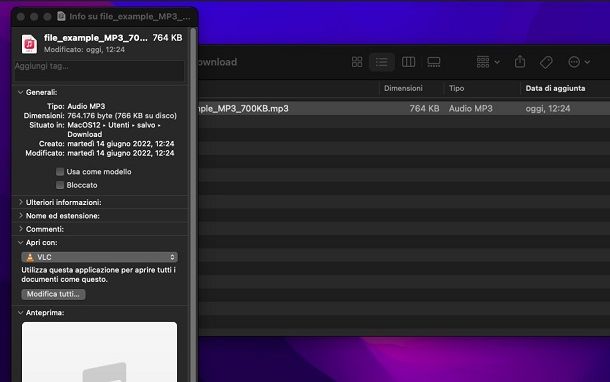
Task: Click the oggi, 12:24 date cell in Finder
Action: pos(548,109)
